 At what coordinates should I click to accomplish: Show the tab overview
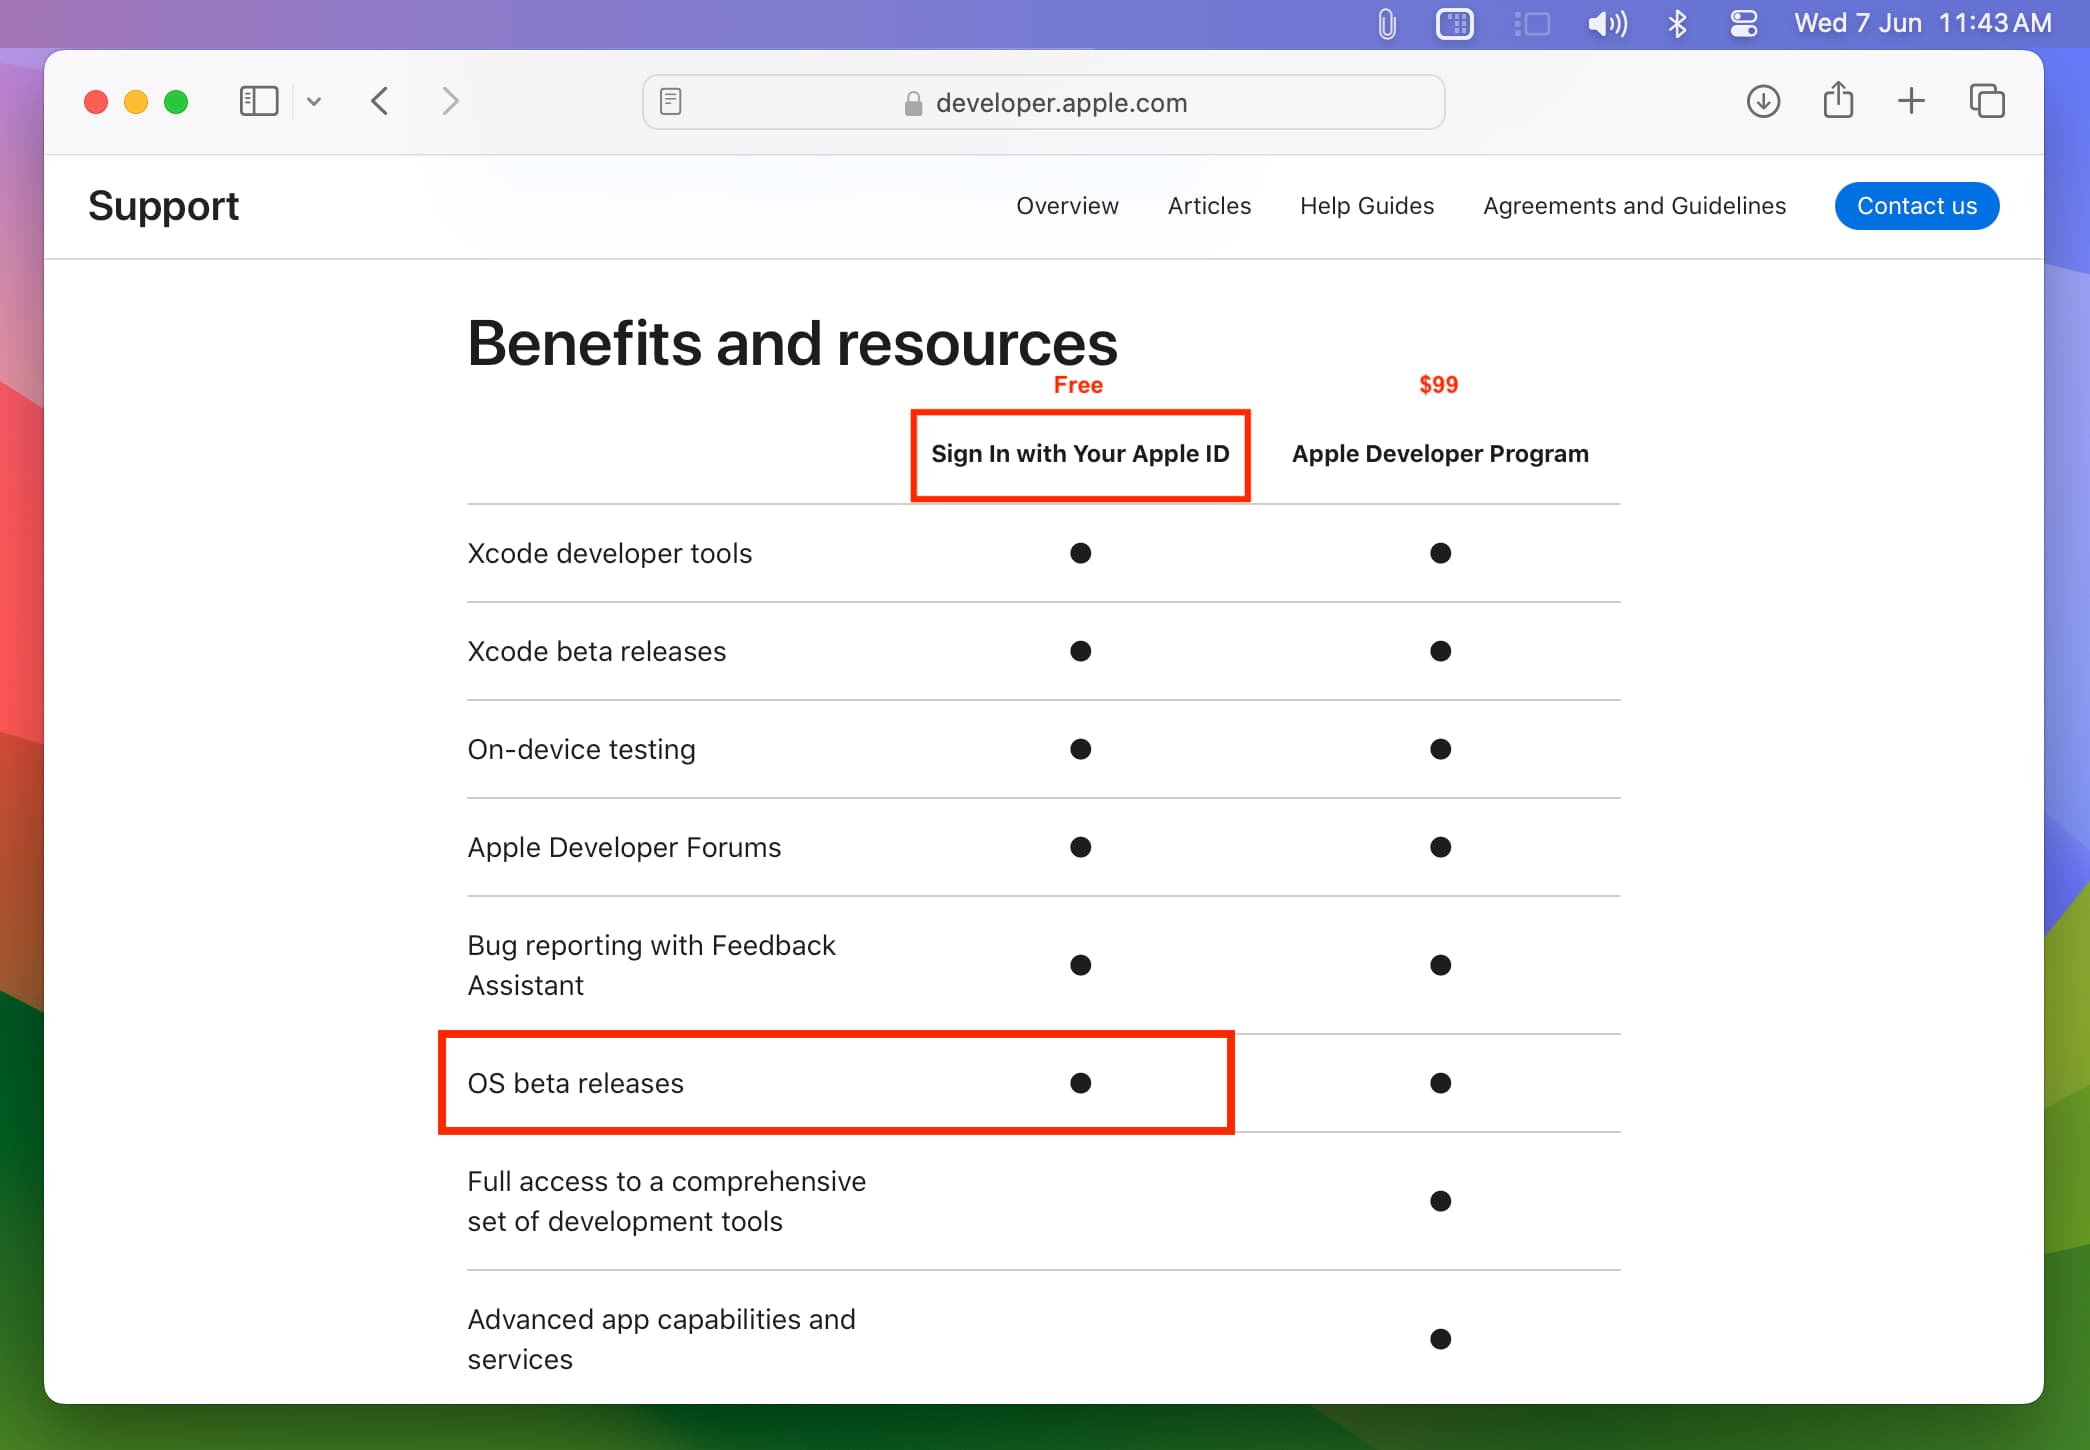1987,101
